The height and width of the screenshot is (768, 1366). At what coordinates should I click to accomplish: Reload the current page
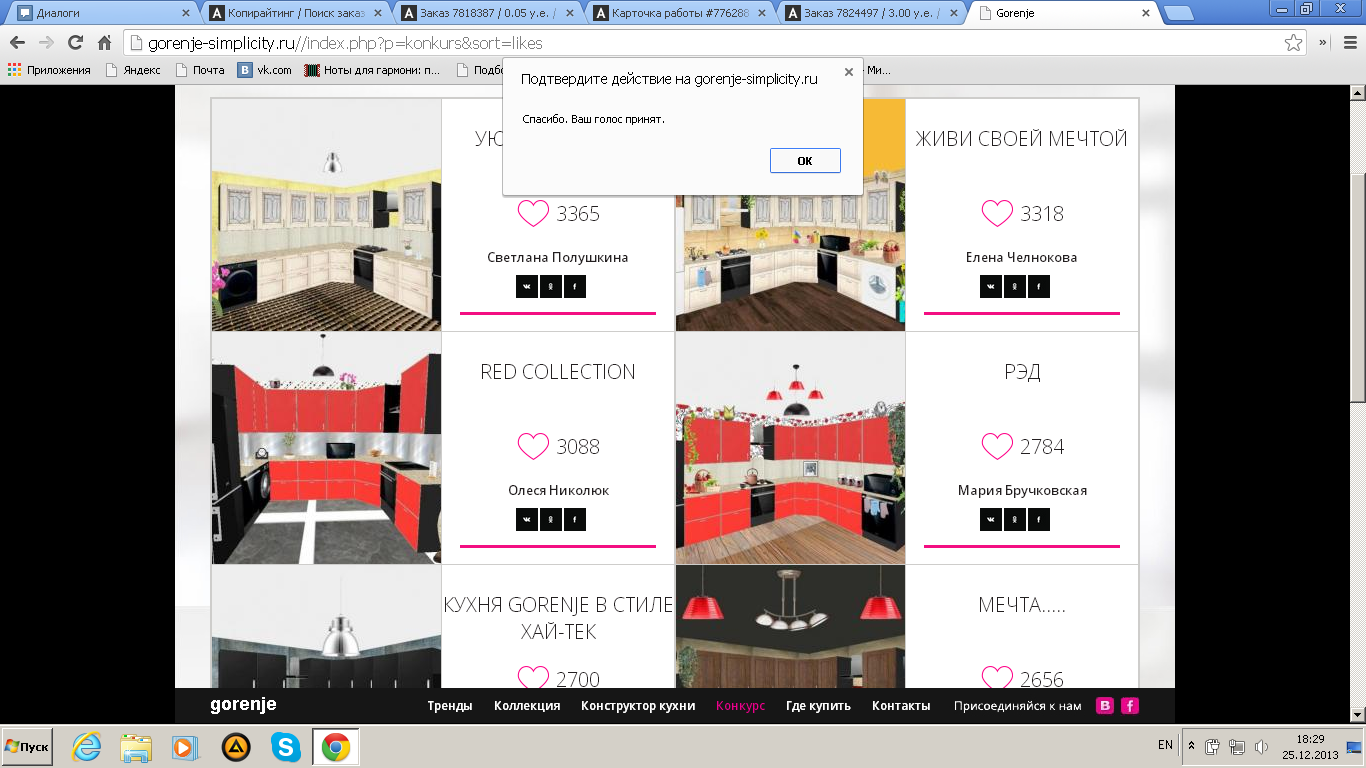75,43
